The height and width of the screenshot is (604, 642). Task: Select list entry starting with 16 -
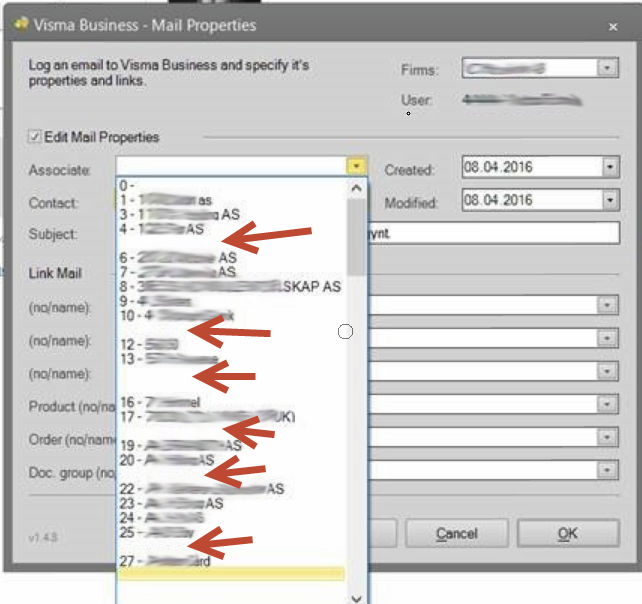(x=232, y=402)
